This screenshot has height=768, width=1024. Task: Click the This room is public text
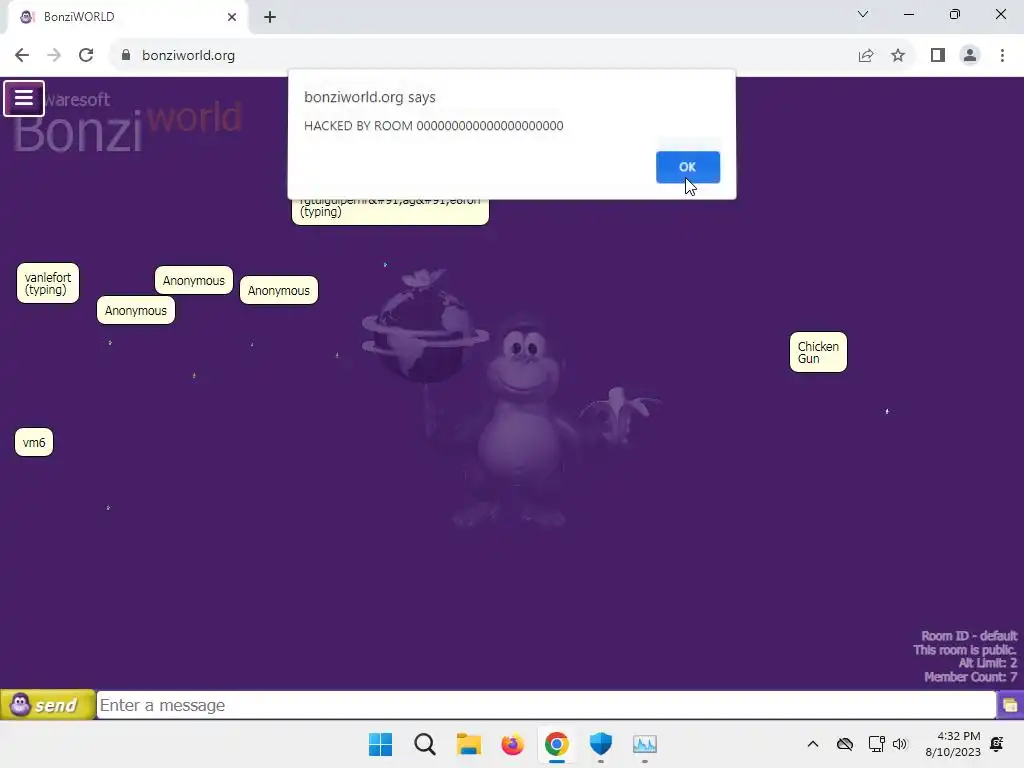click(965, 650)
